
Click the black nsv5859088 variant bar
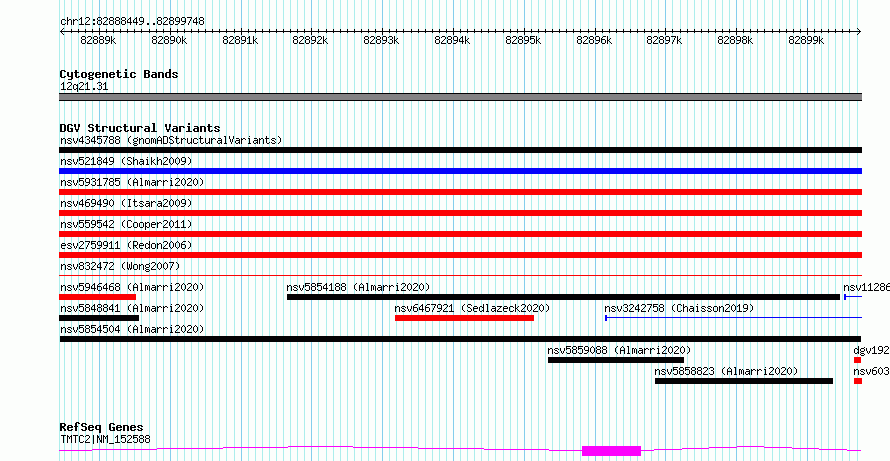coord(616,360)
